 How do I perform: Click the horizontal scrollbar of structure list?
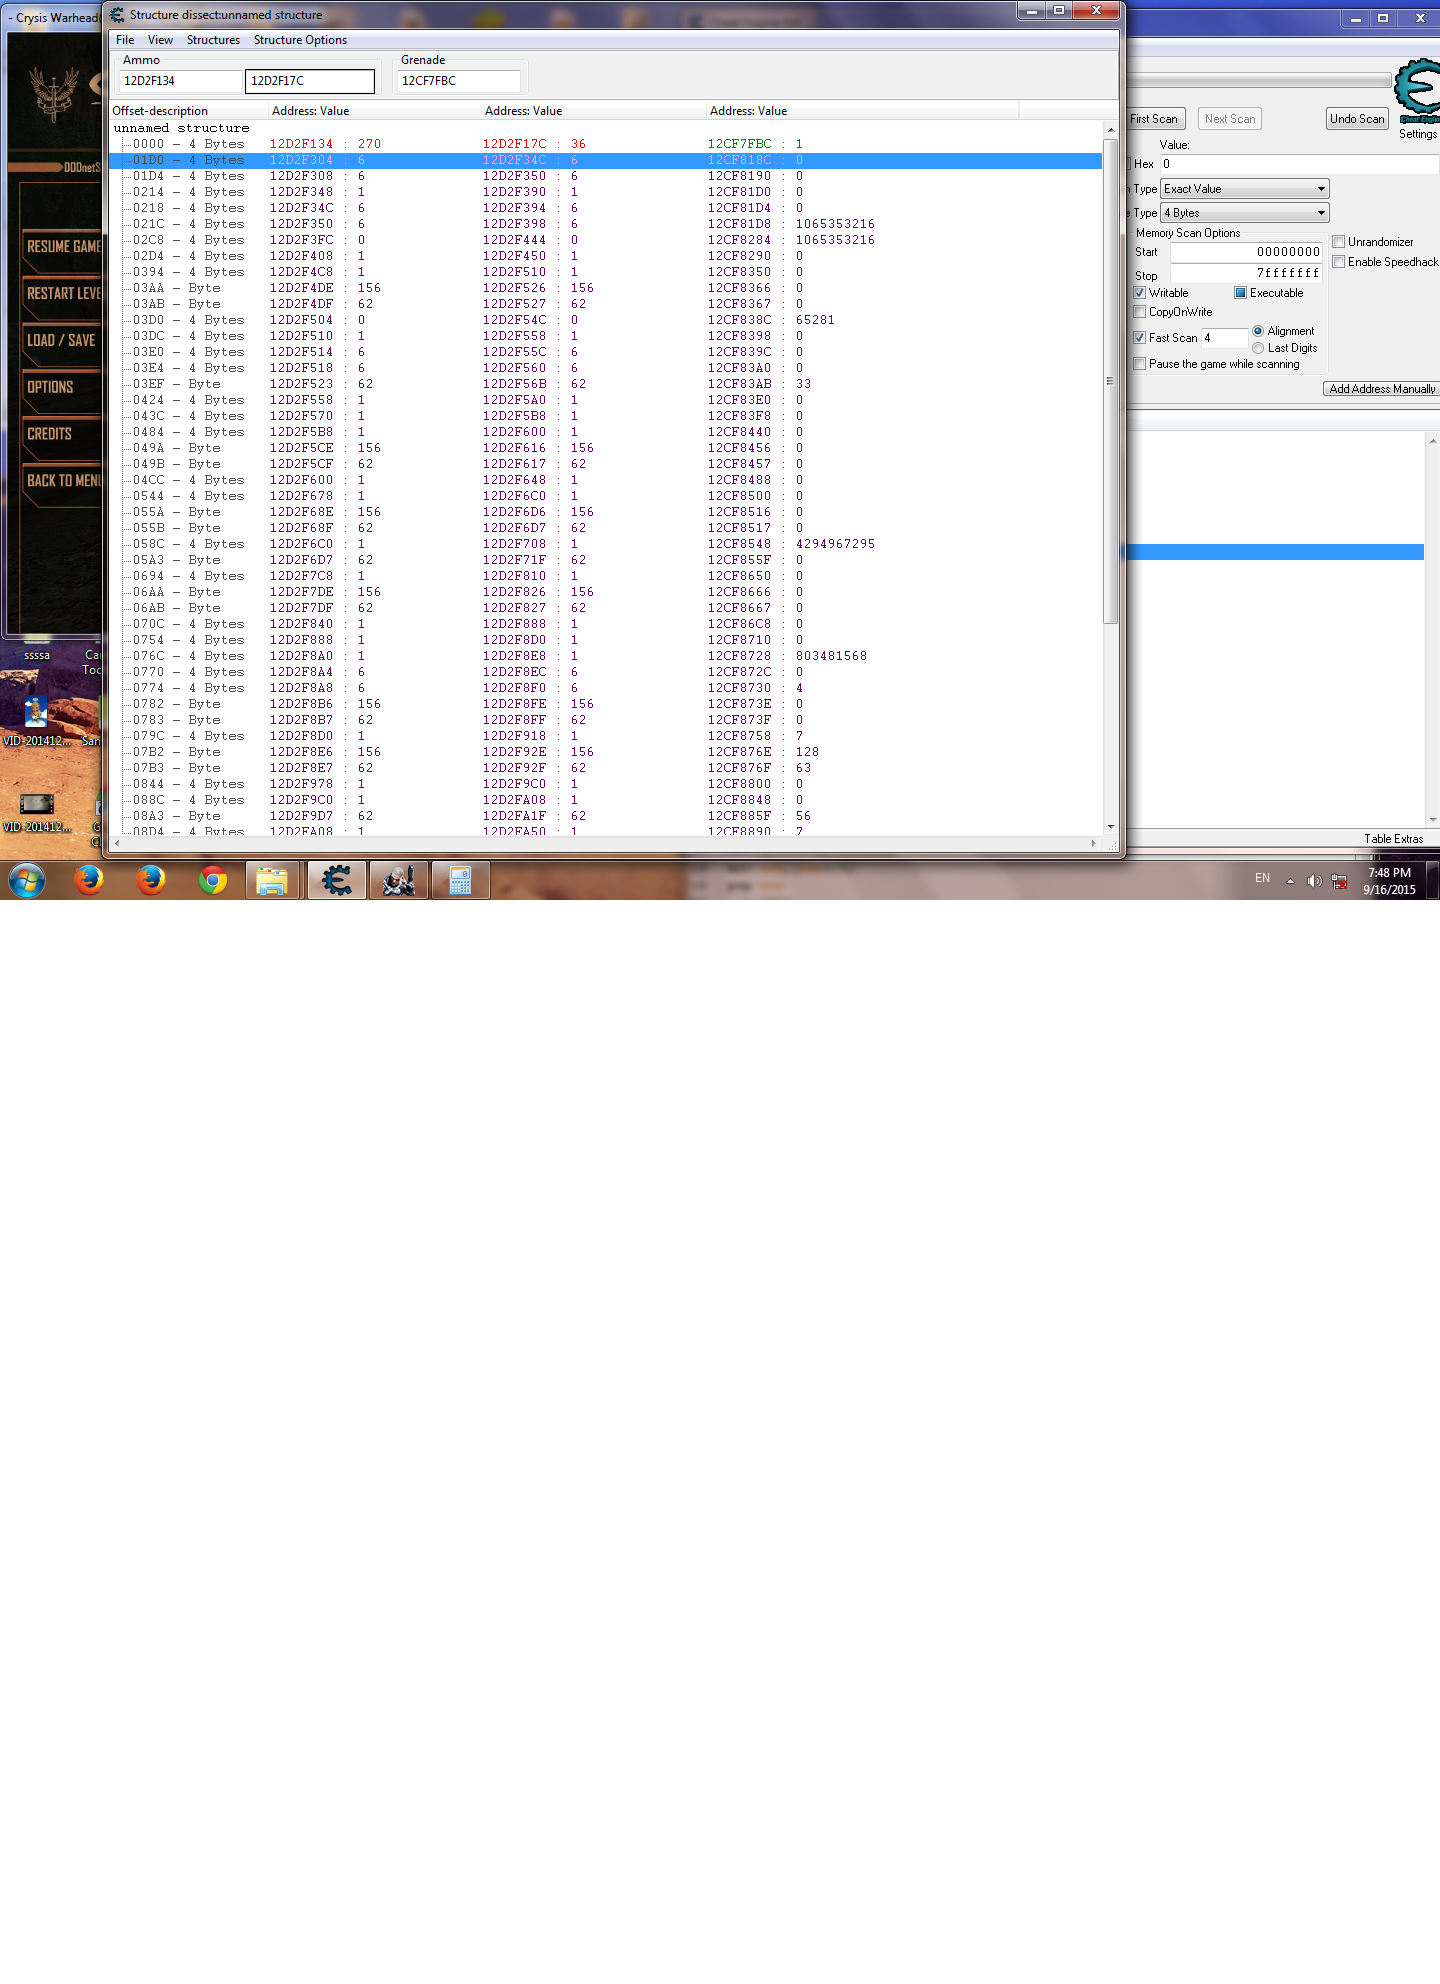(x=606, y=843)
